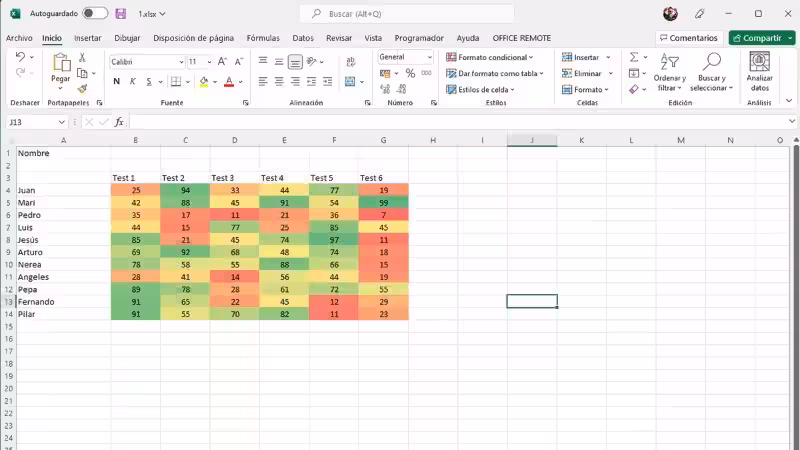Click the Save floppy disk icon

pyautogui.click(x=120, y=14)
